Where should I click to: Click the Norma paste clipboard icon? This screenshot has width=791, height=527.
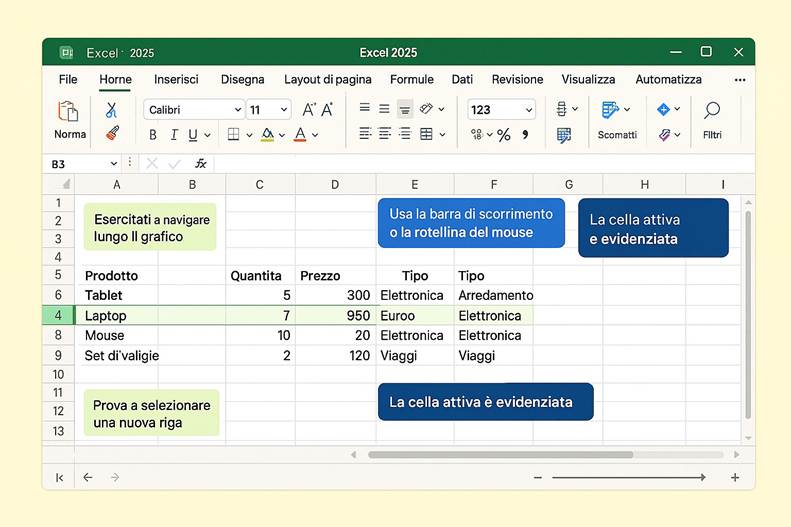point(68,111)
